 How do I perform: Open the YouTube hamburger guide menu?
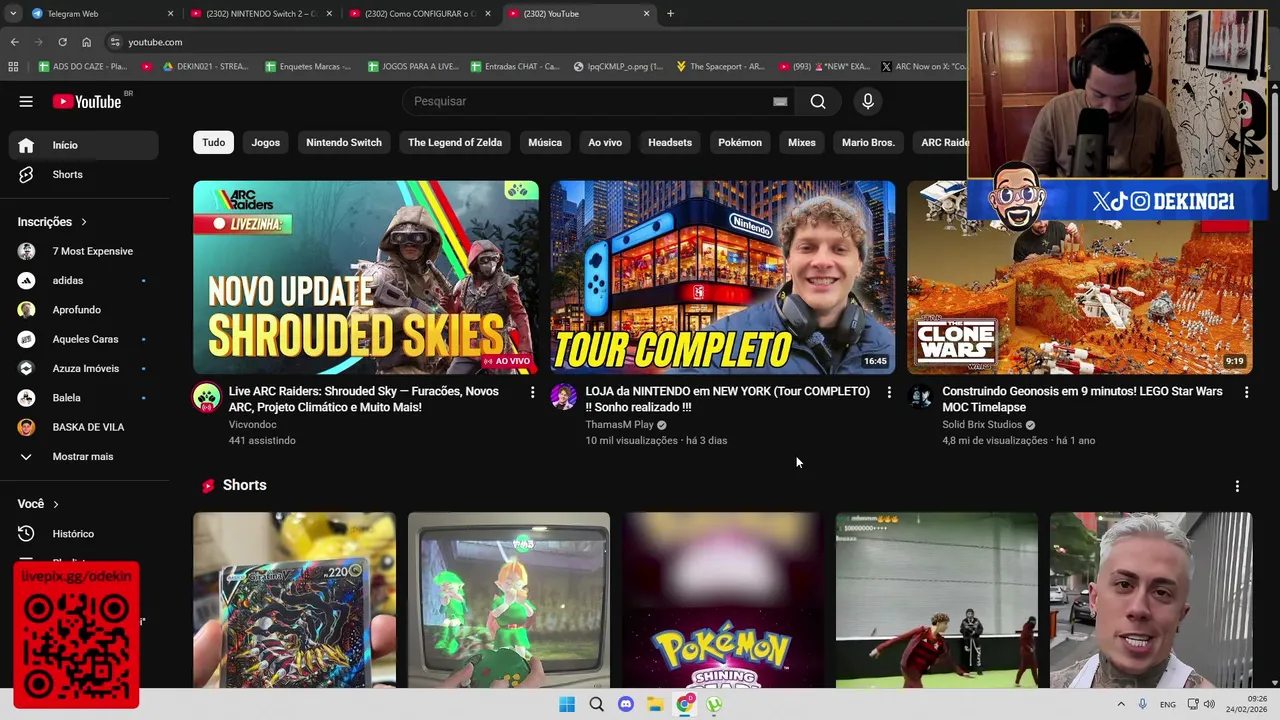[x=26, y=101]
